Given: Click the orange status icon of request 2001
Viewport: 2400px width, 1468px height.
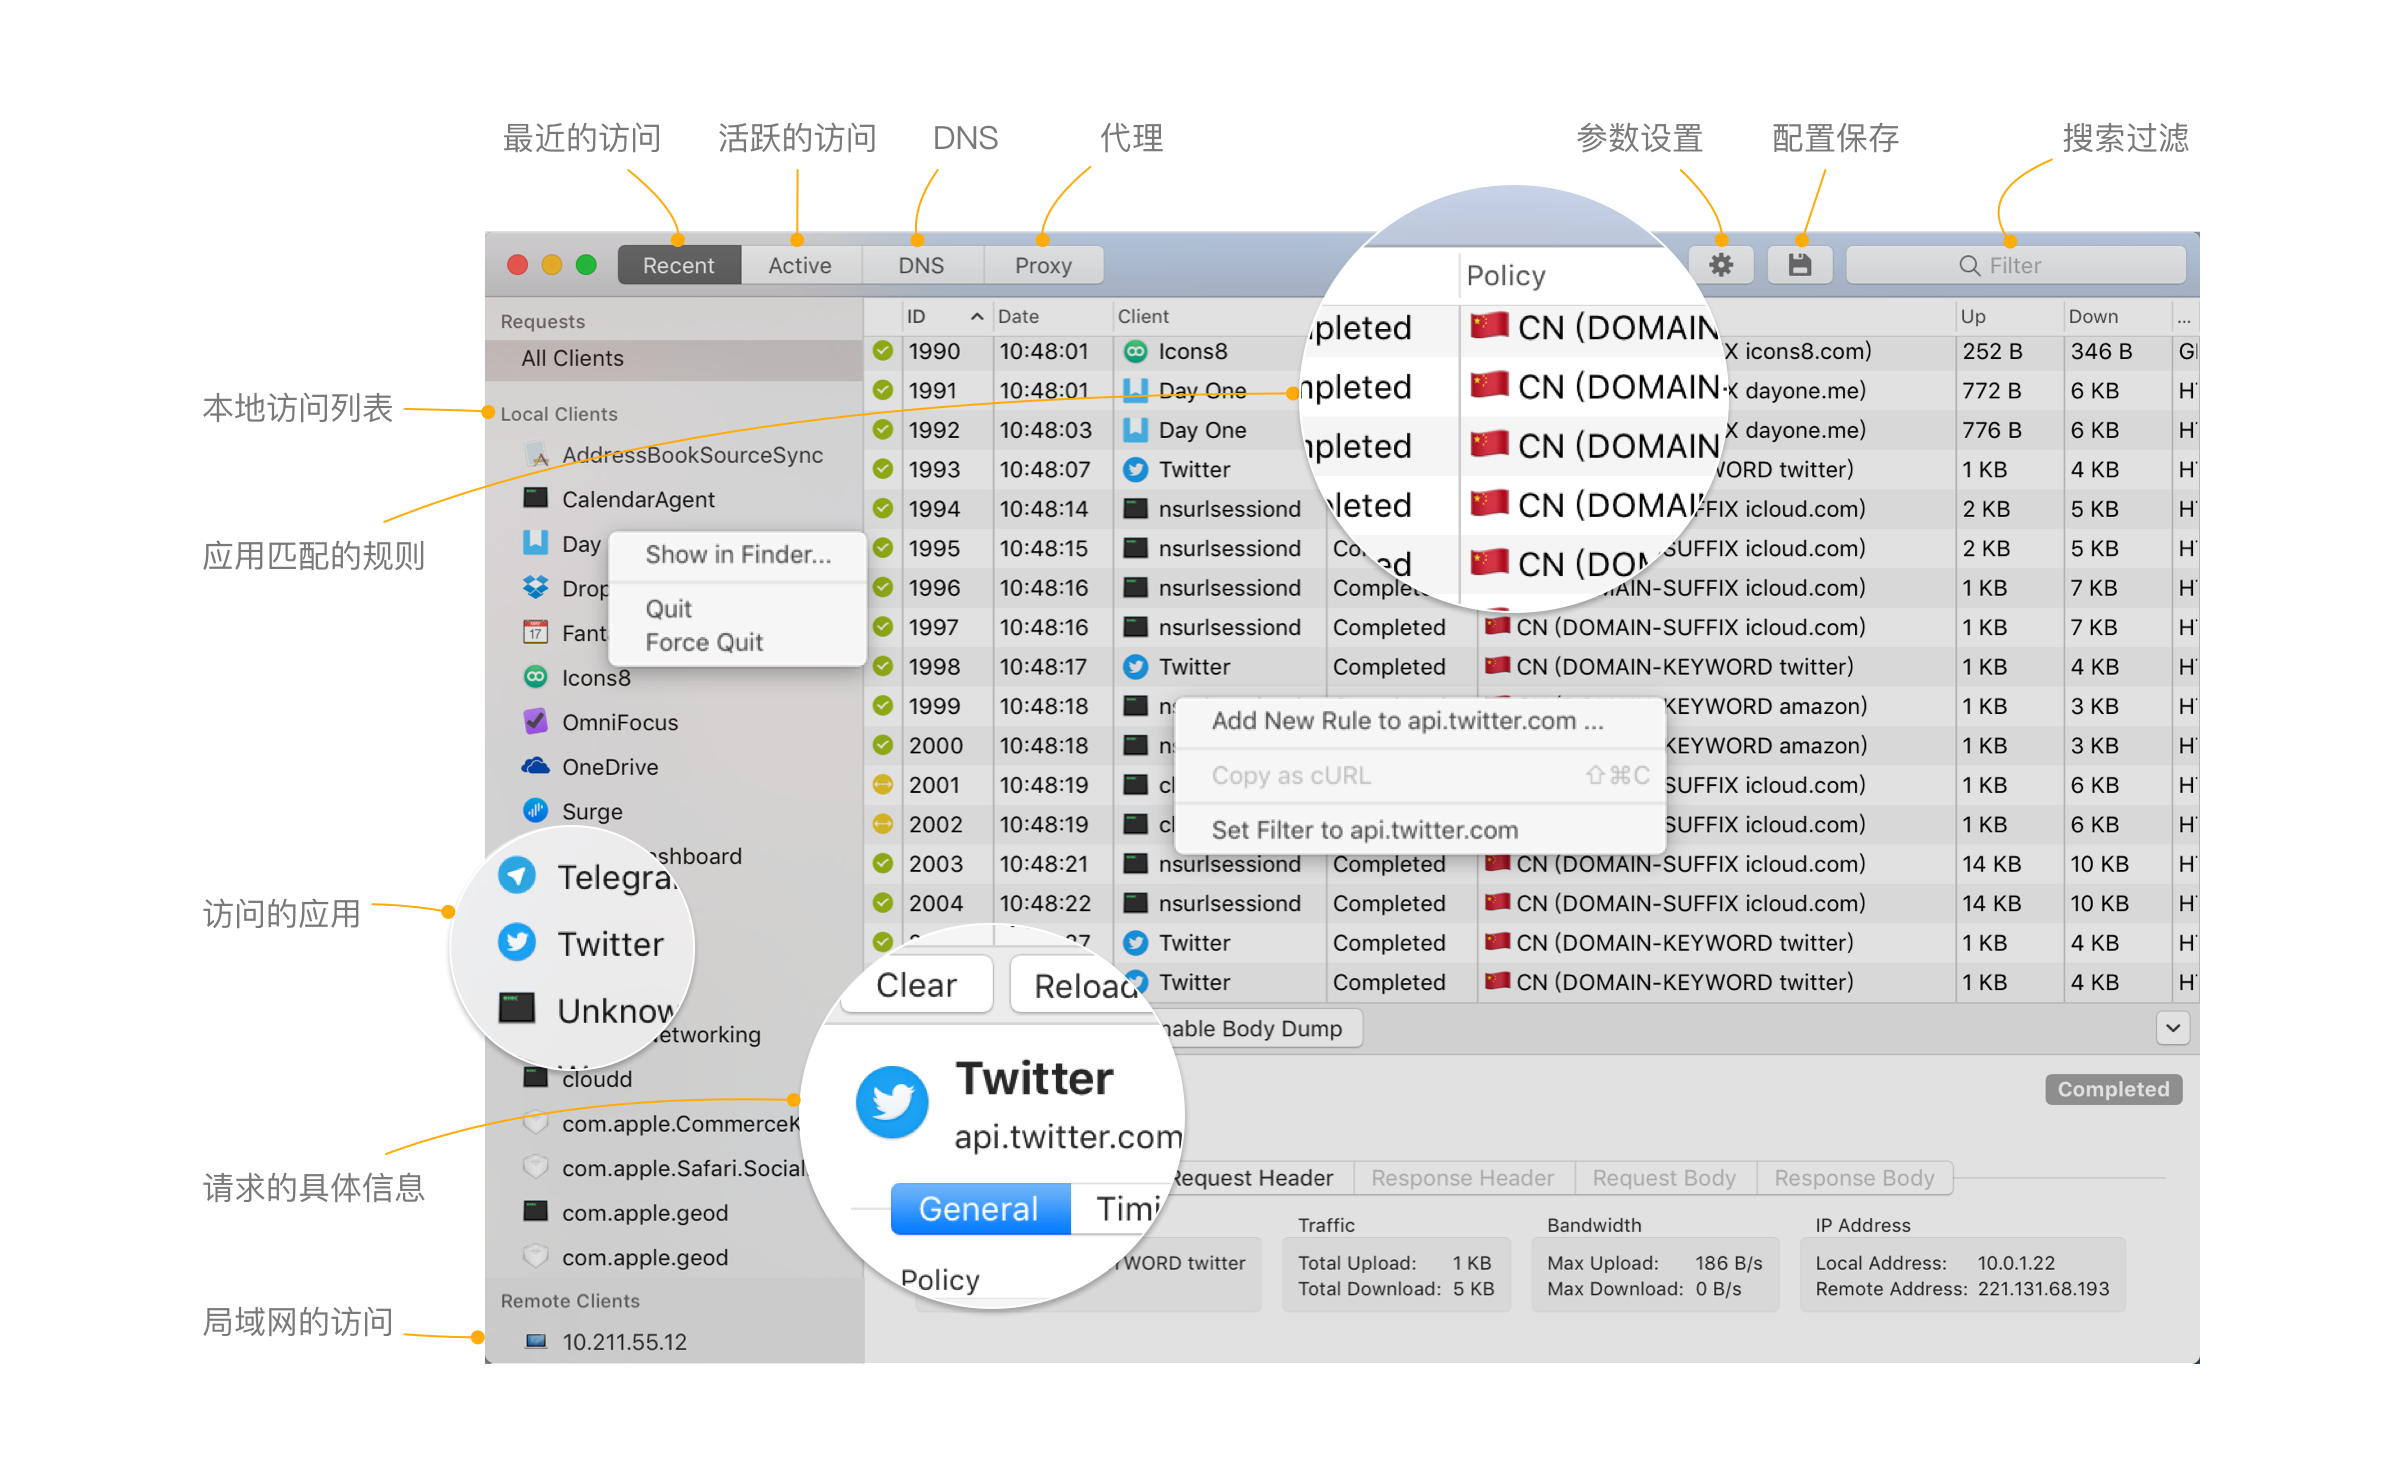Looking at the screenshot, I should coord(883,785).
